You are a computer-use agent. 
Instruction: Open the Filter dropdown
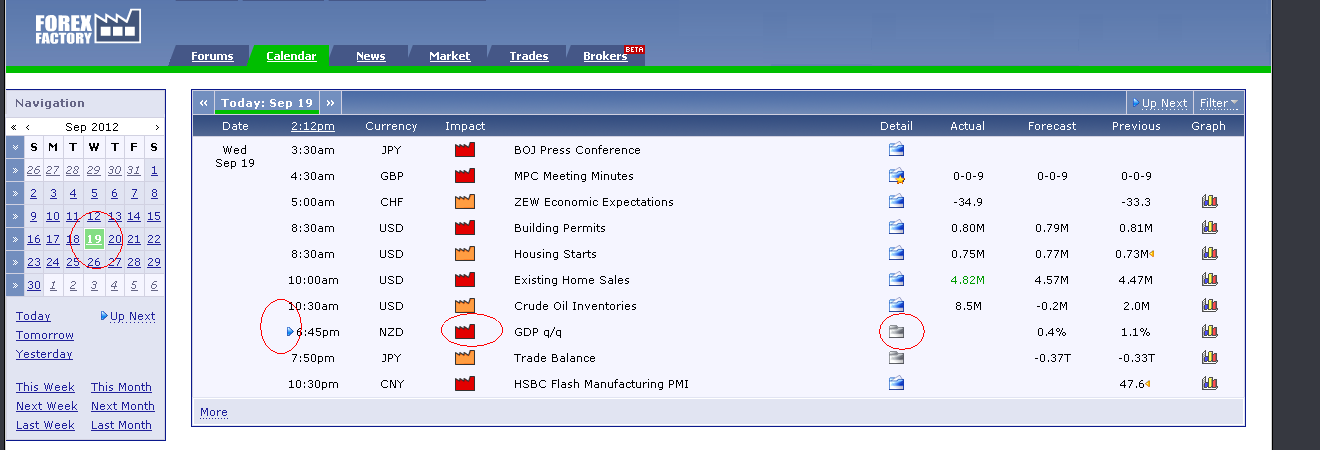point(1218,103)
